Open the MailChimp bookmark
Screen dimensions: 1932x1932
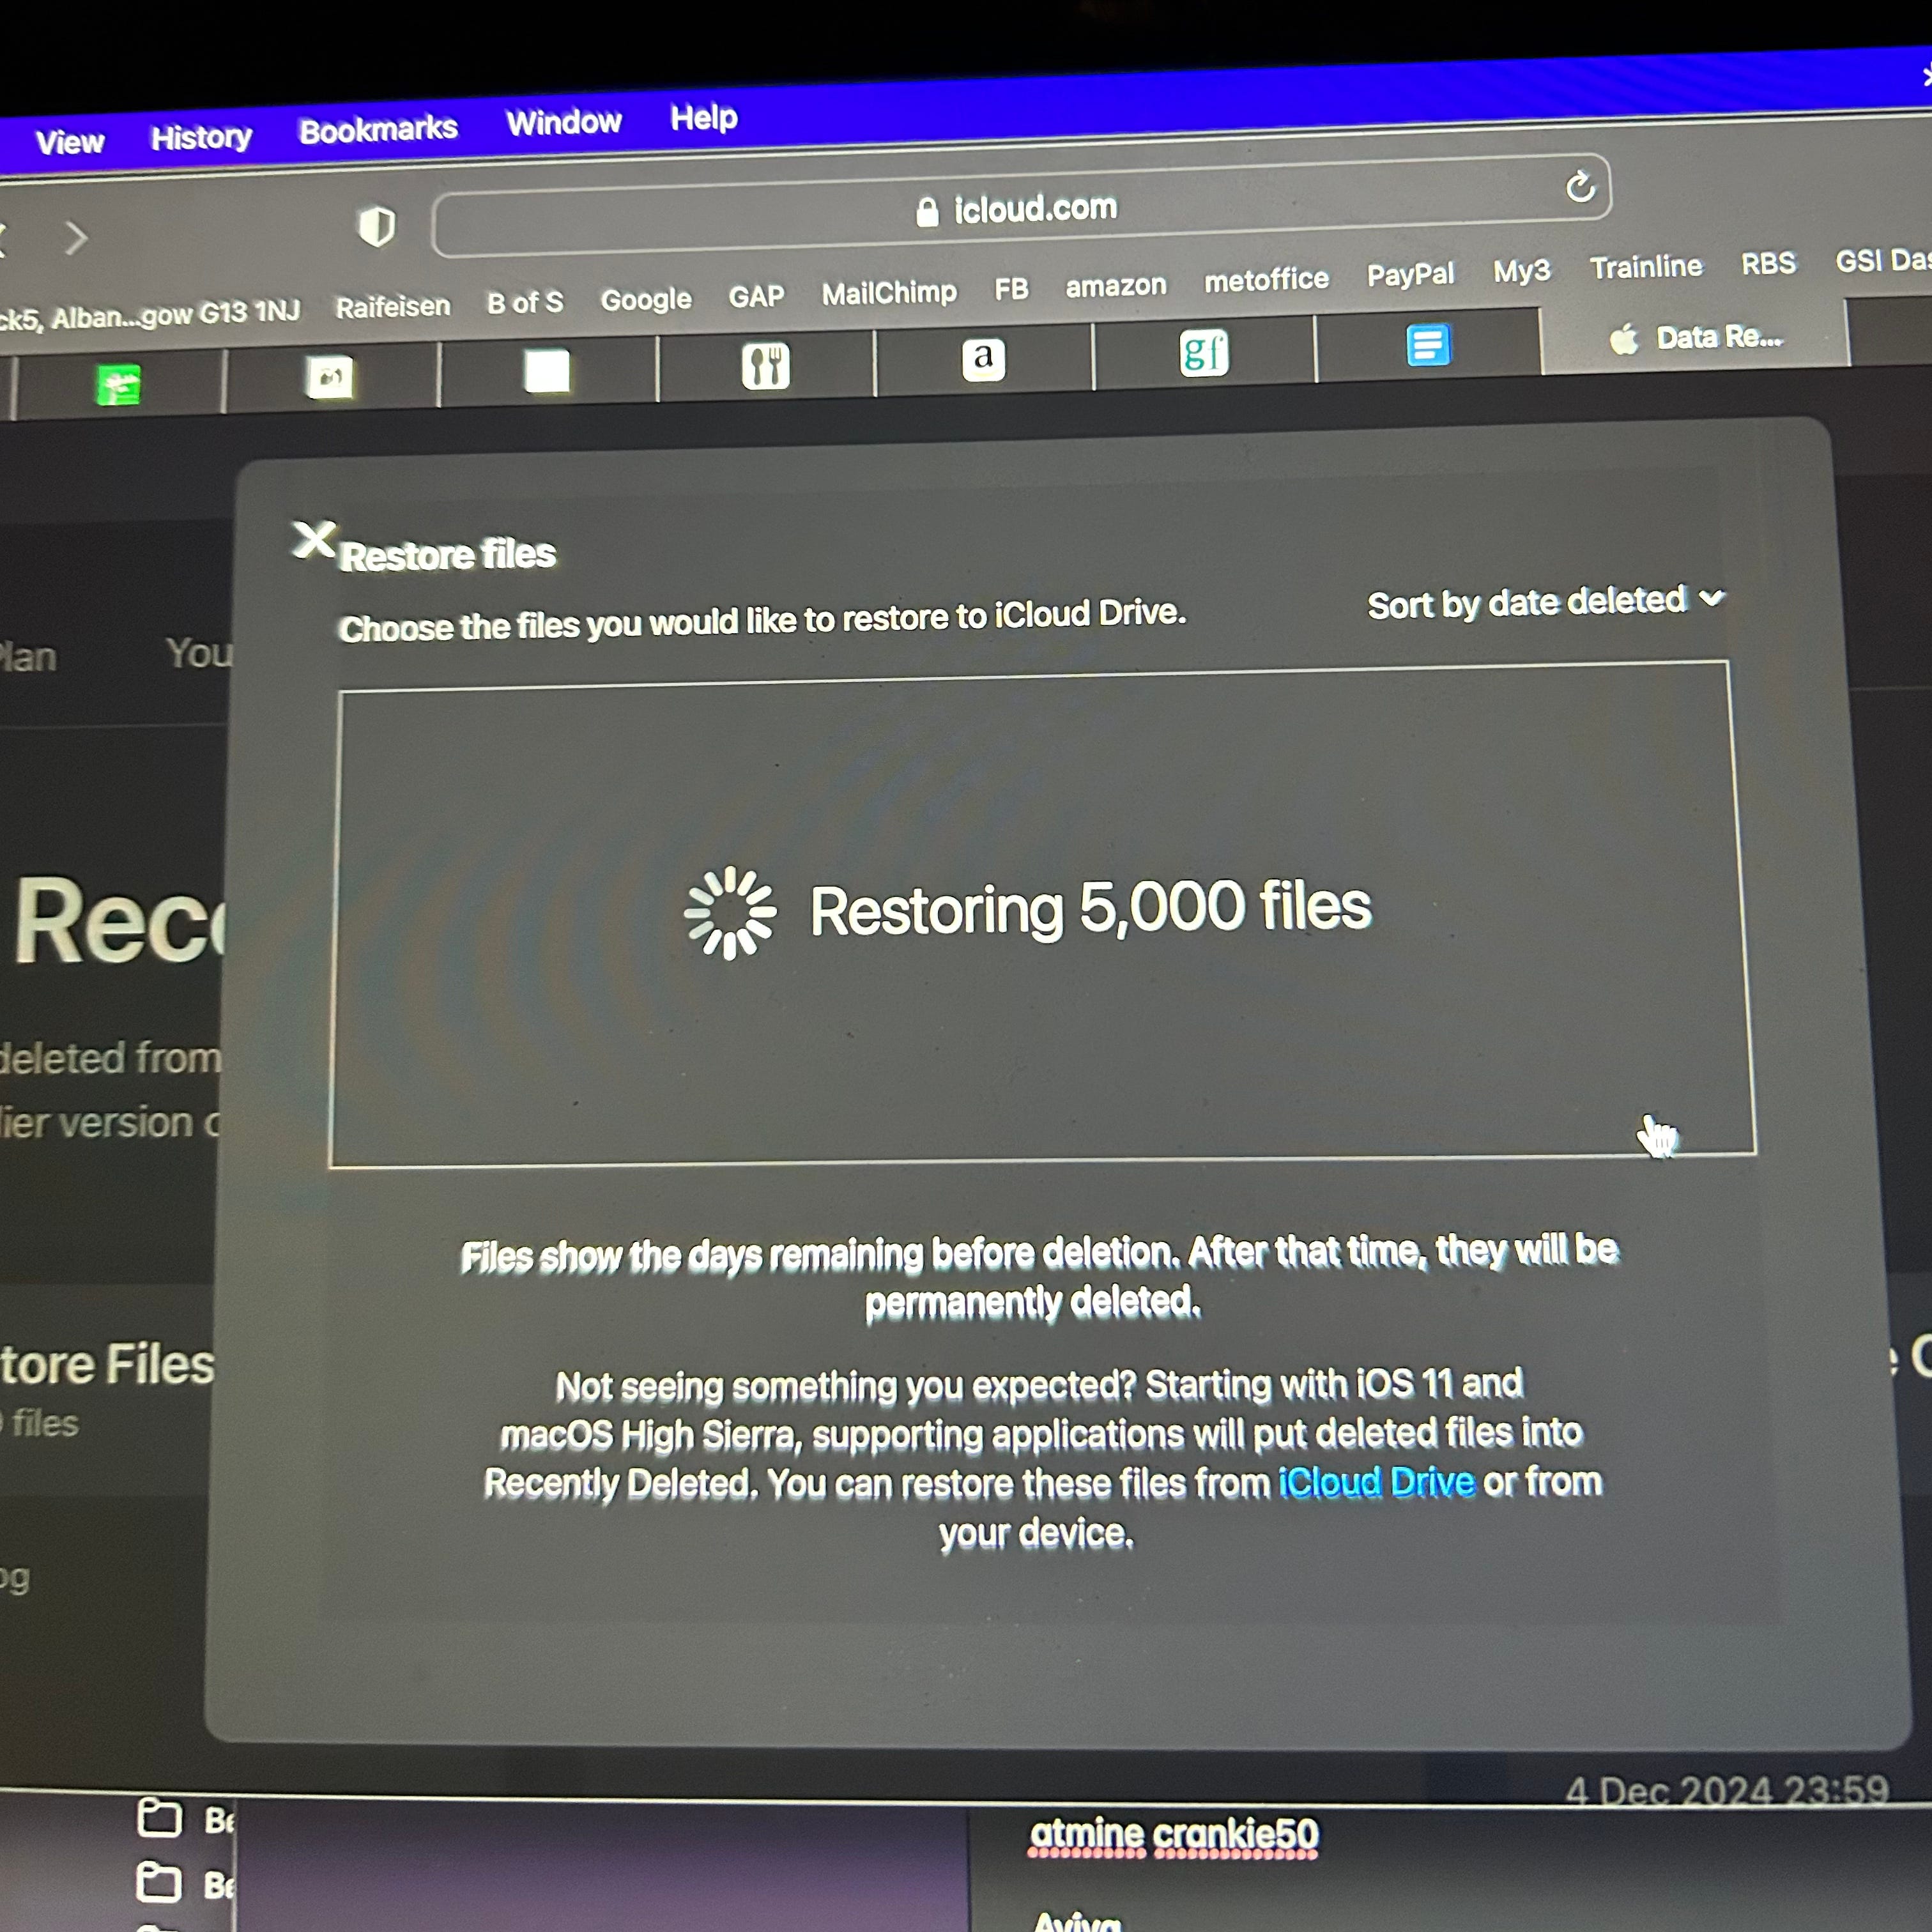(x=889, y=293)
